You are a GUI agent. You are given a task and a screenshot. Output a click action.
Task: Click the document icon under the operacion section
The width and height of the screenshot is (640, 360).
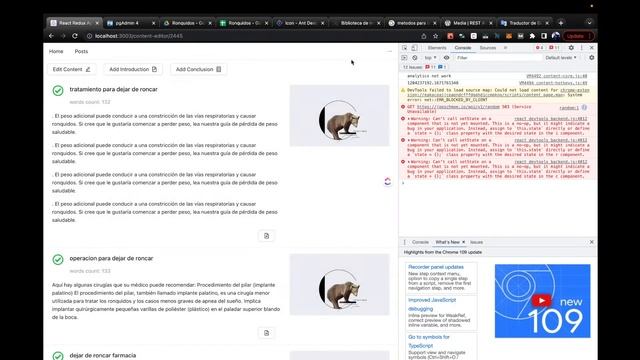tap(267, 333)
